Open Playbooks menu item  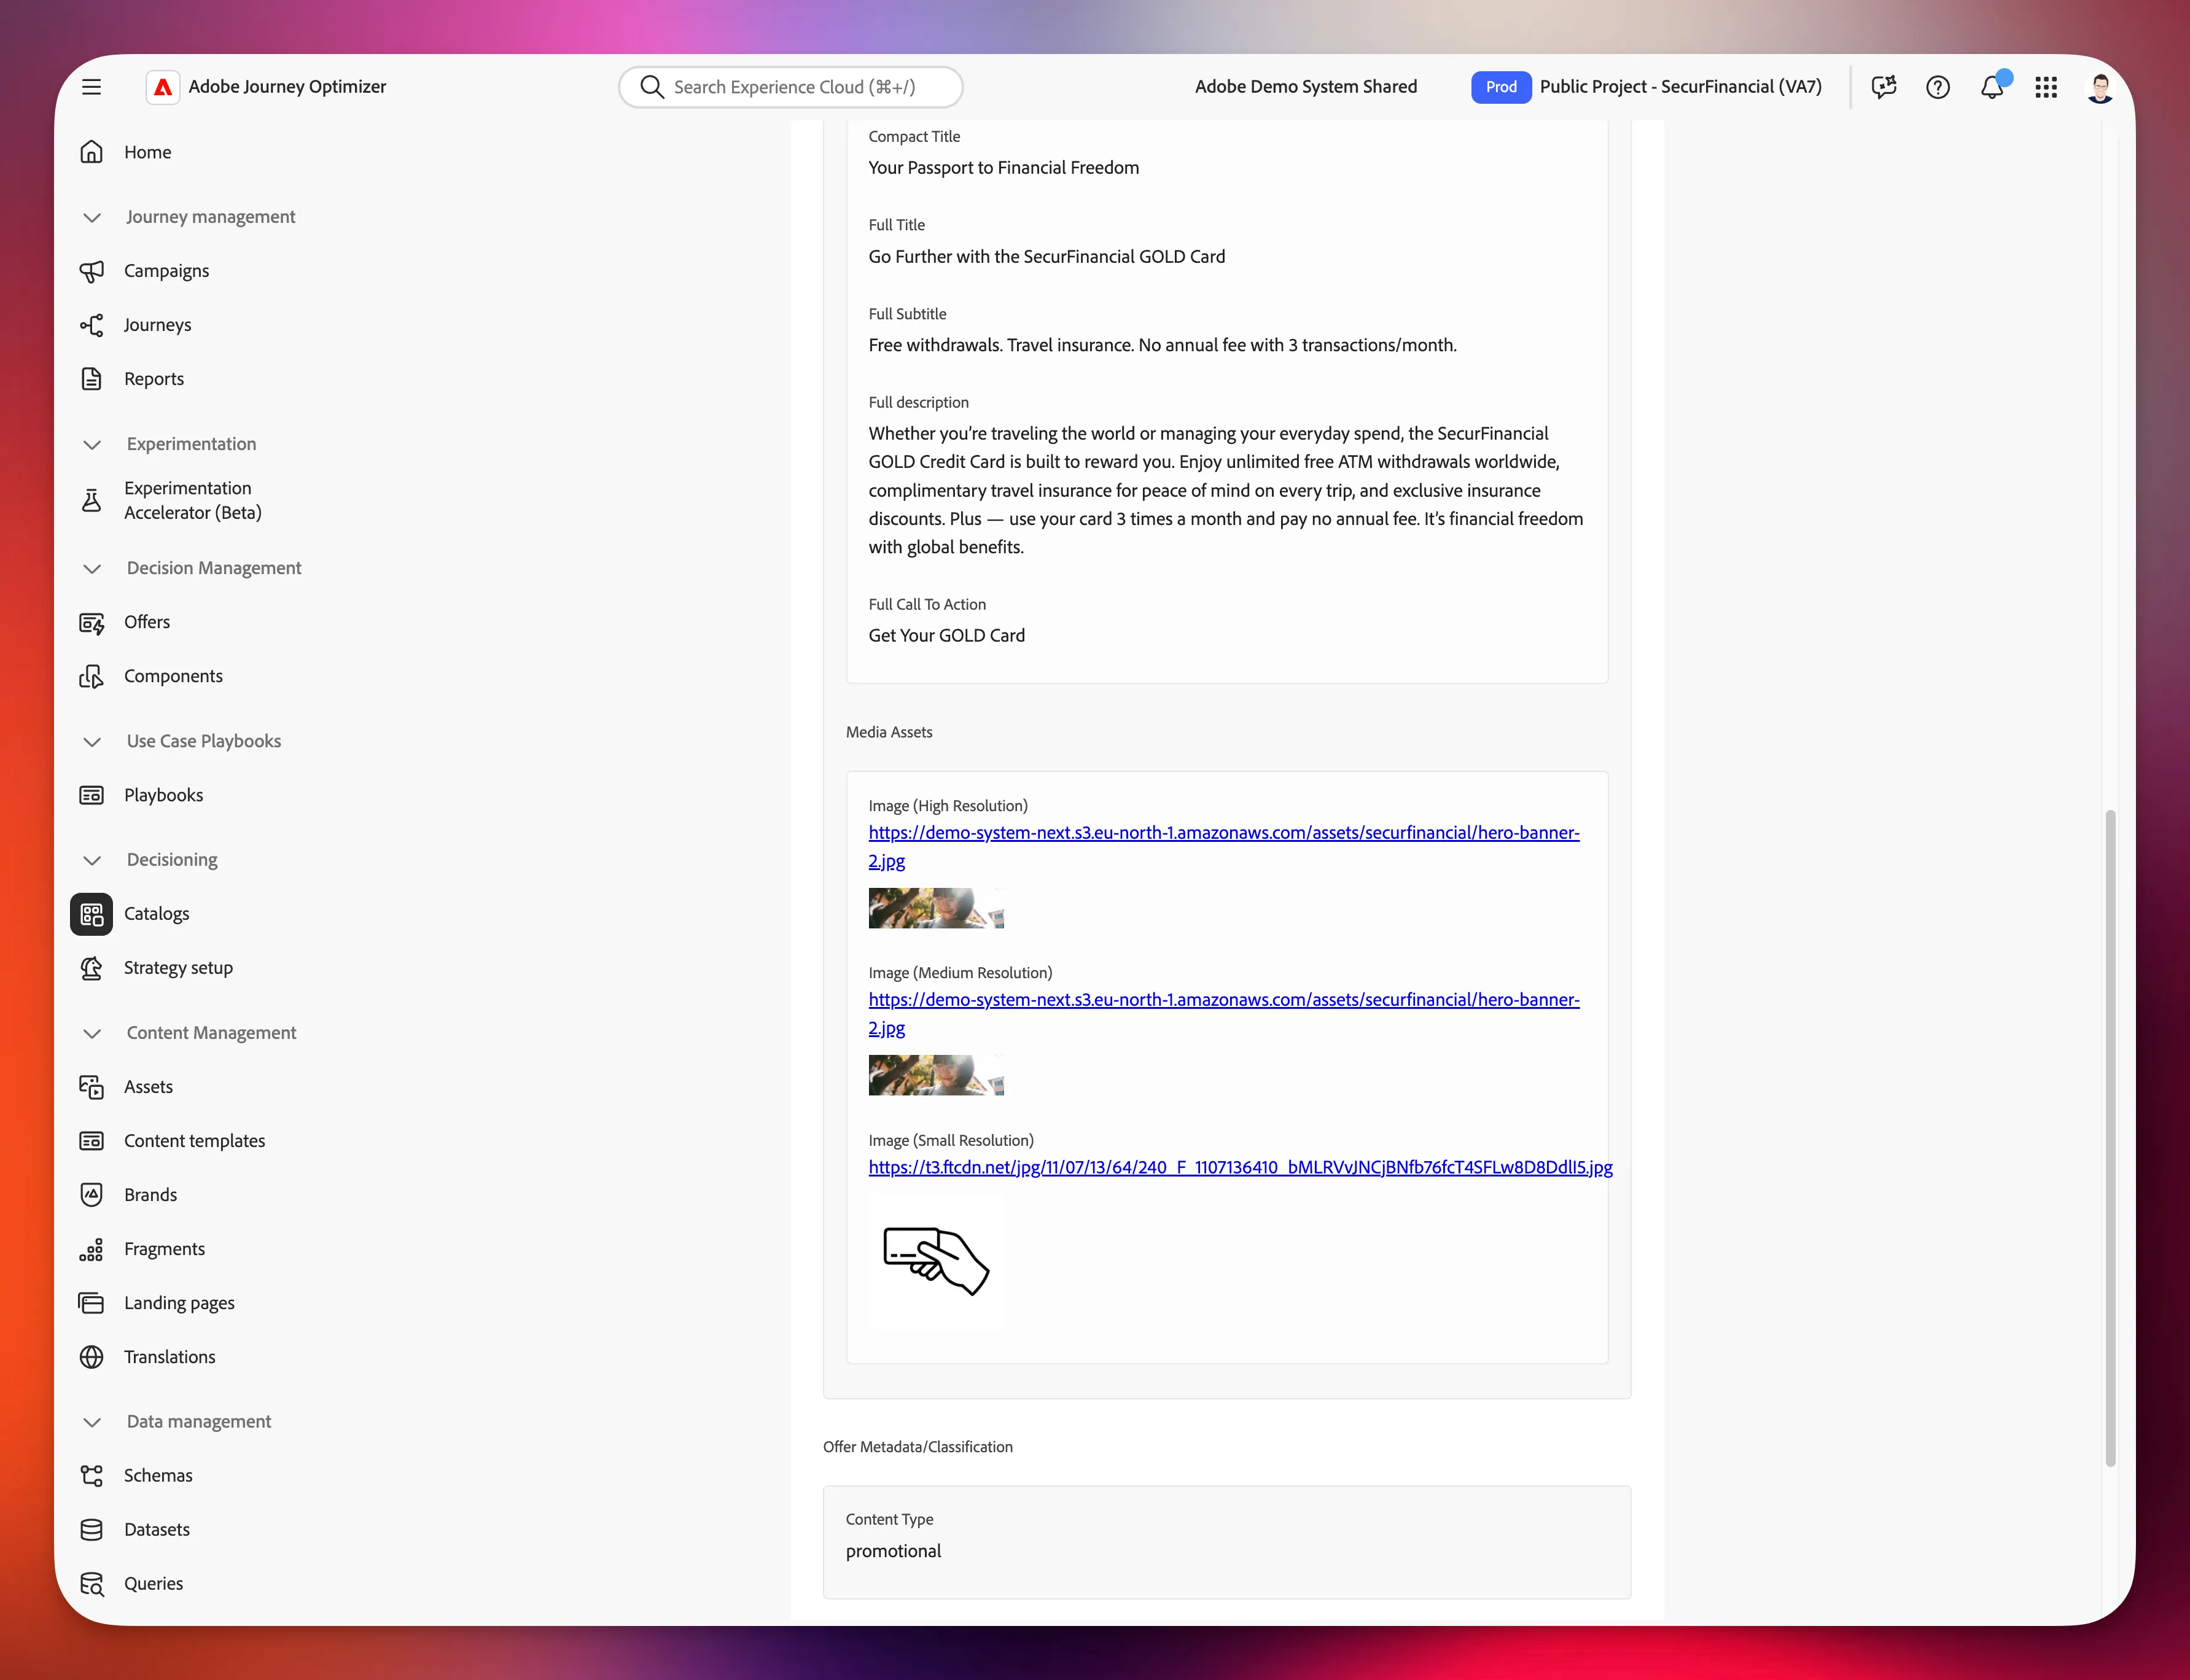163,795
